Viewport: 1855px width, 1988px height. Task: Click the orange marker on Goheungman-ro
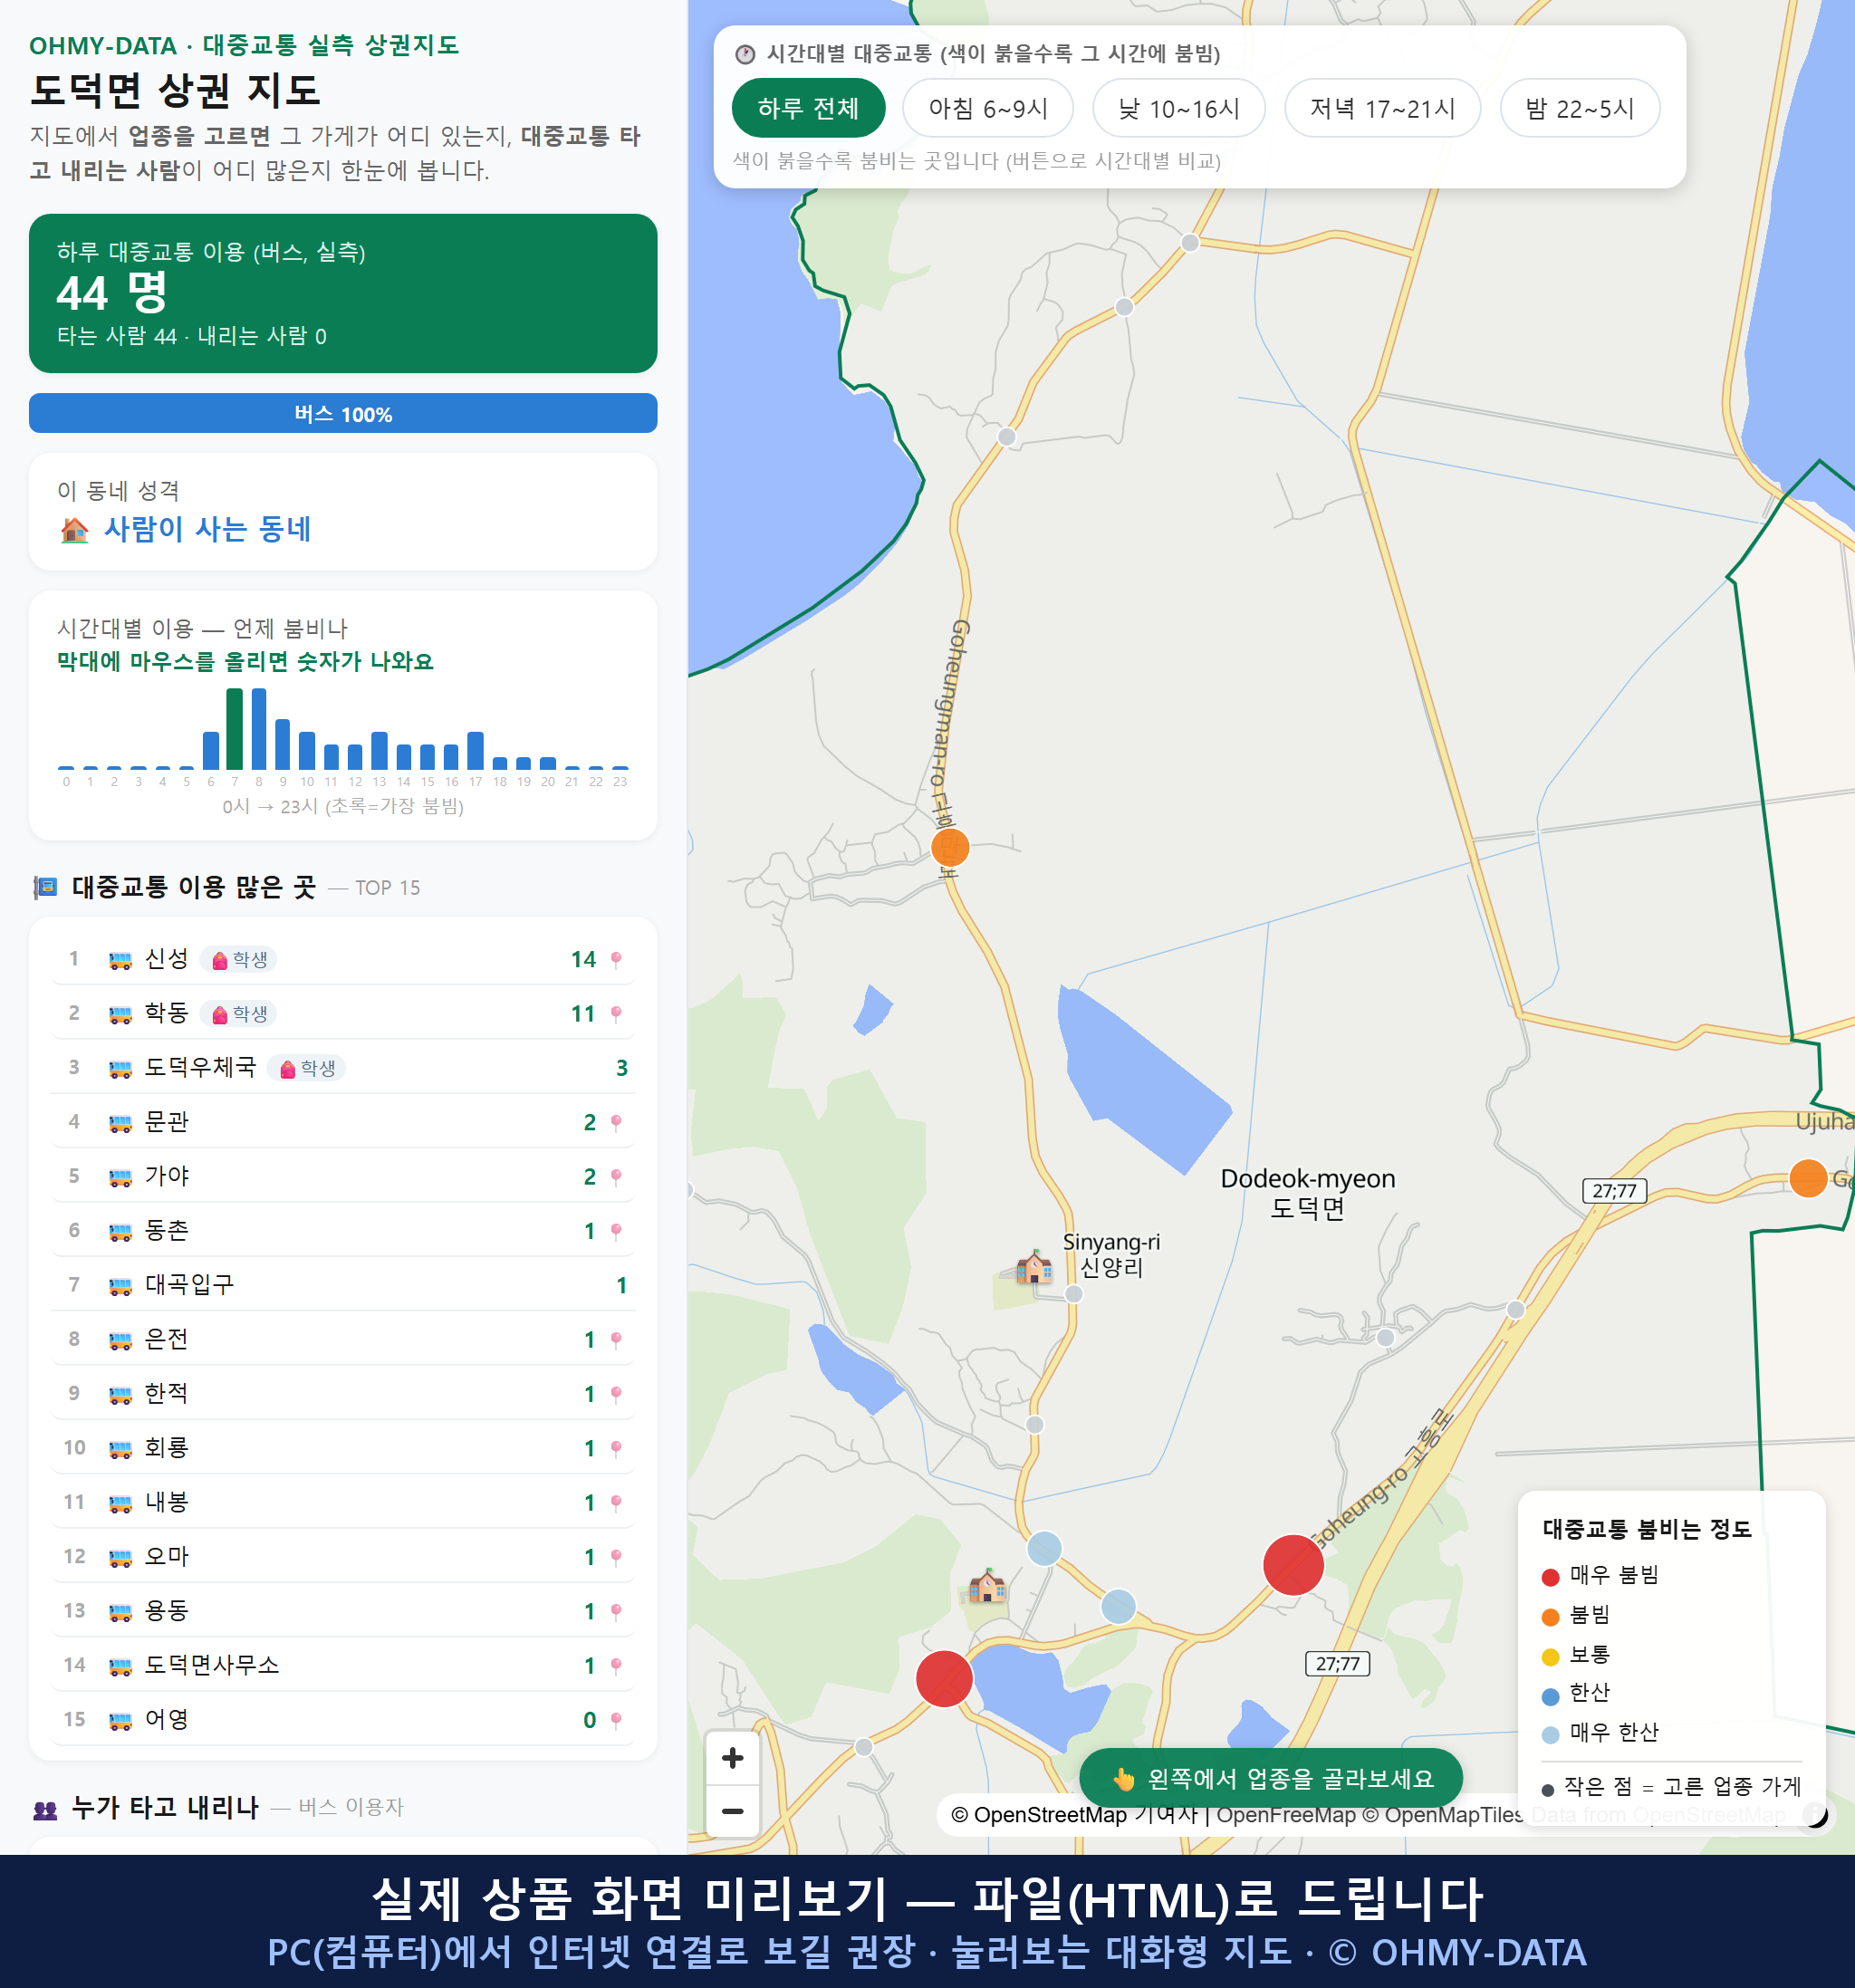[950, 848]
